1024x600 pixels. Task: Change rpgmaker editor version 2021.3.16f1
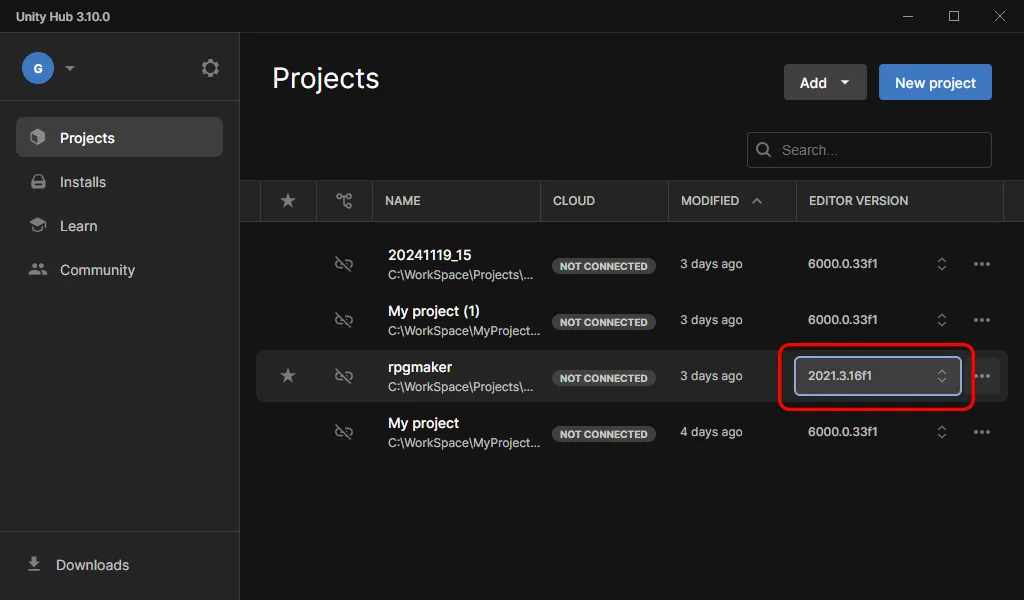coord(877,376)
